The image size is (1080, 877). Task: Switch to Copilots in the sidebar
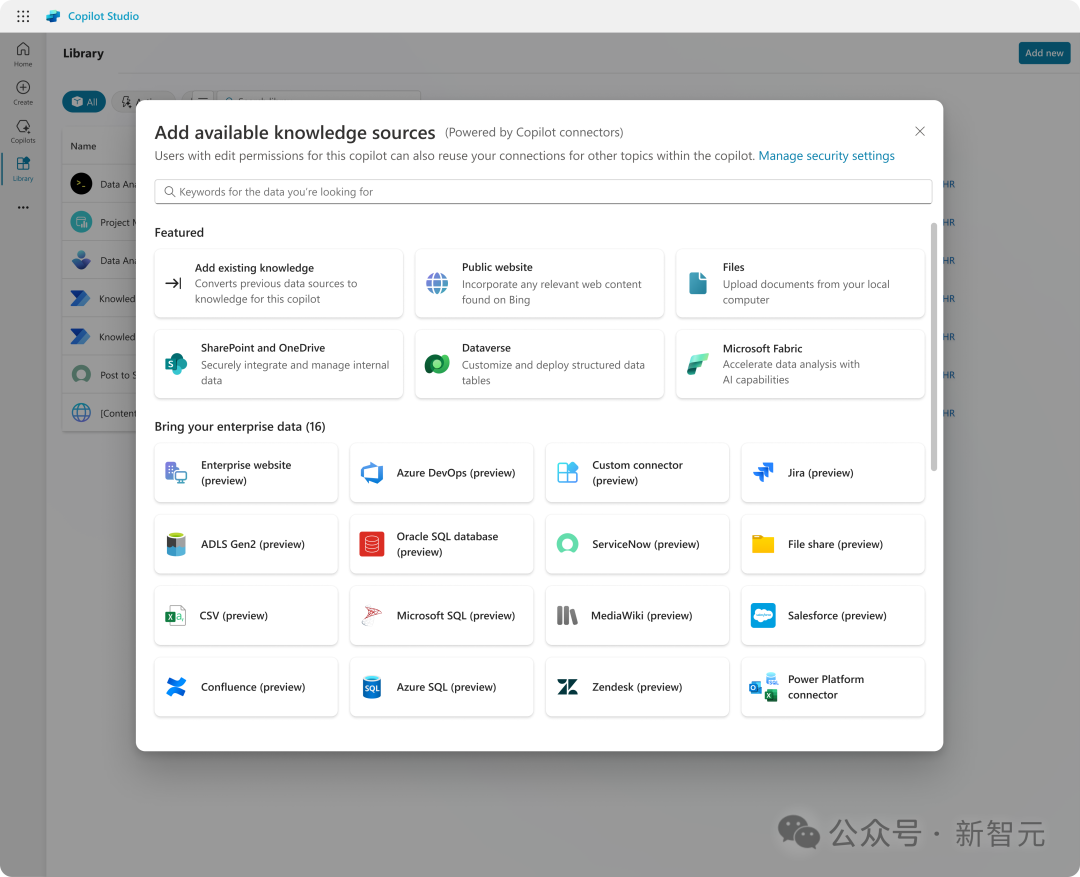[x=23, y=131]
